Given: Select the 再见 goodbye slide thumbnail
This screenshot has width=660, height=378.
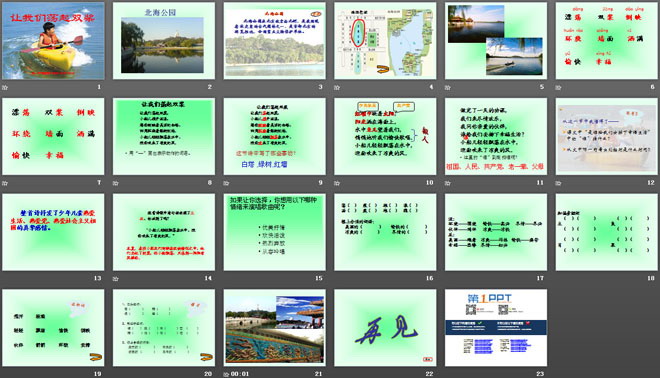Looking at the screenshot, I should tap(385, 327).
